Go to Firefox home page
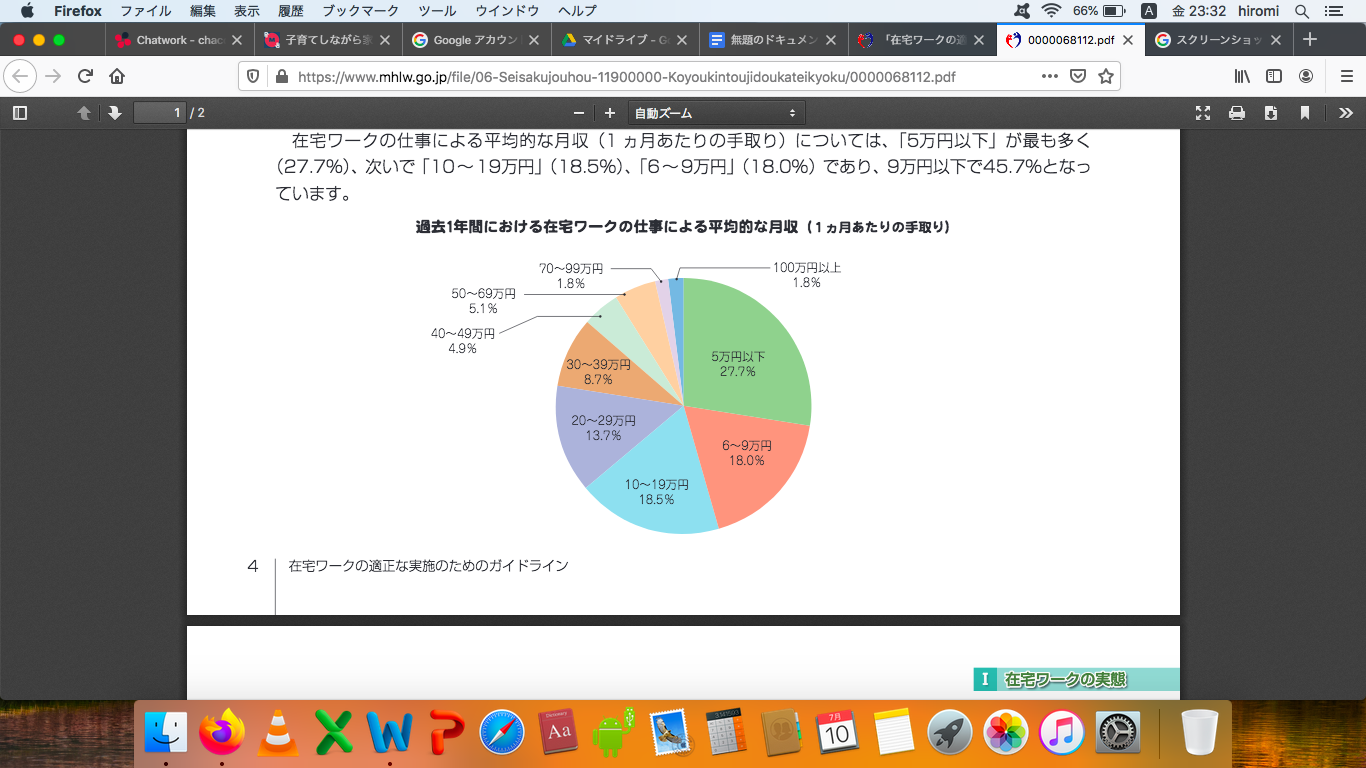 click(x=117, y=76)
